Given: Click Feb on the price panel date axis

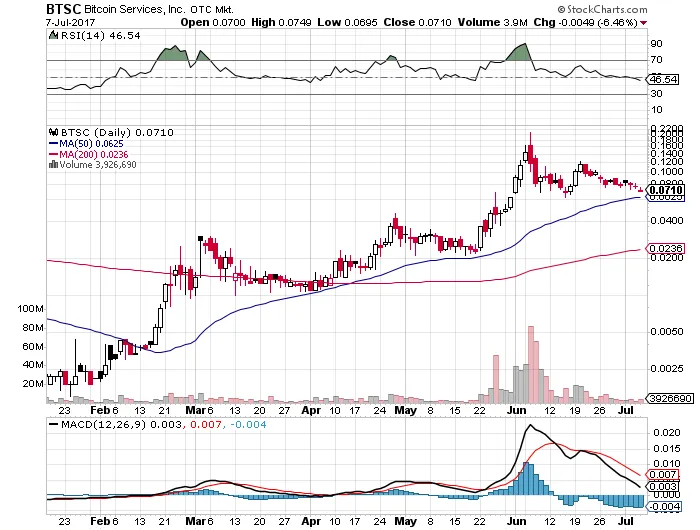Looking at the screenshot, I should [100, 410].
